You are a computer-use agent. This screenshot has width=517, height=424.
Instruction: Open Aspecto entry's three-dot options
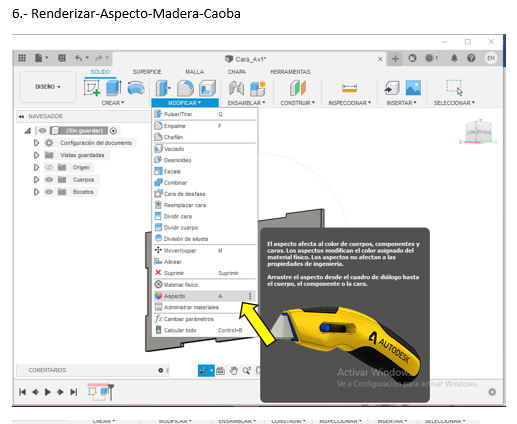[x=250, y=296]
